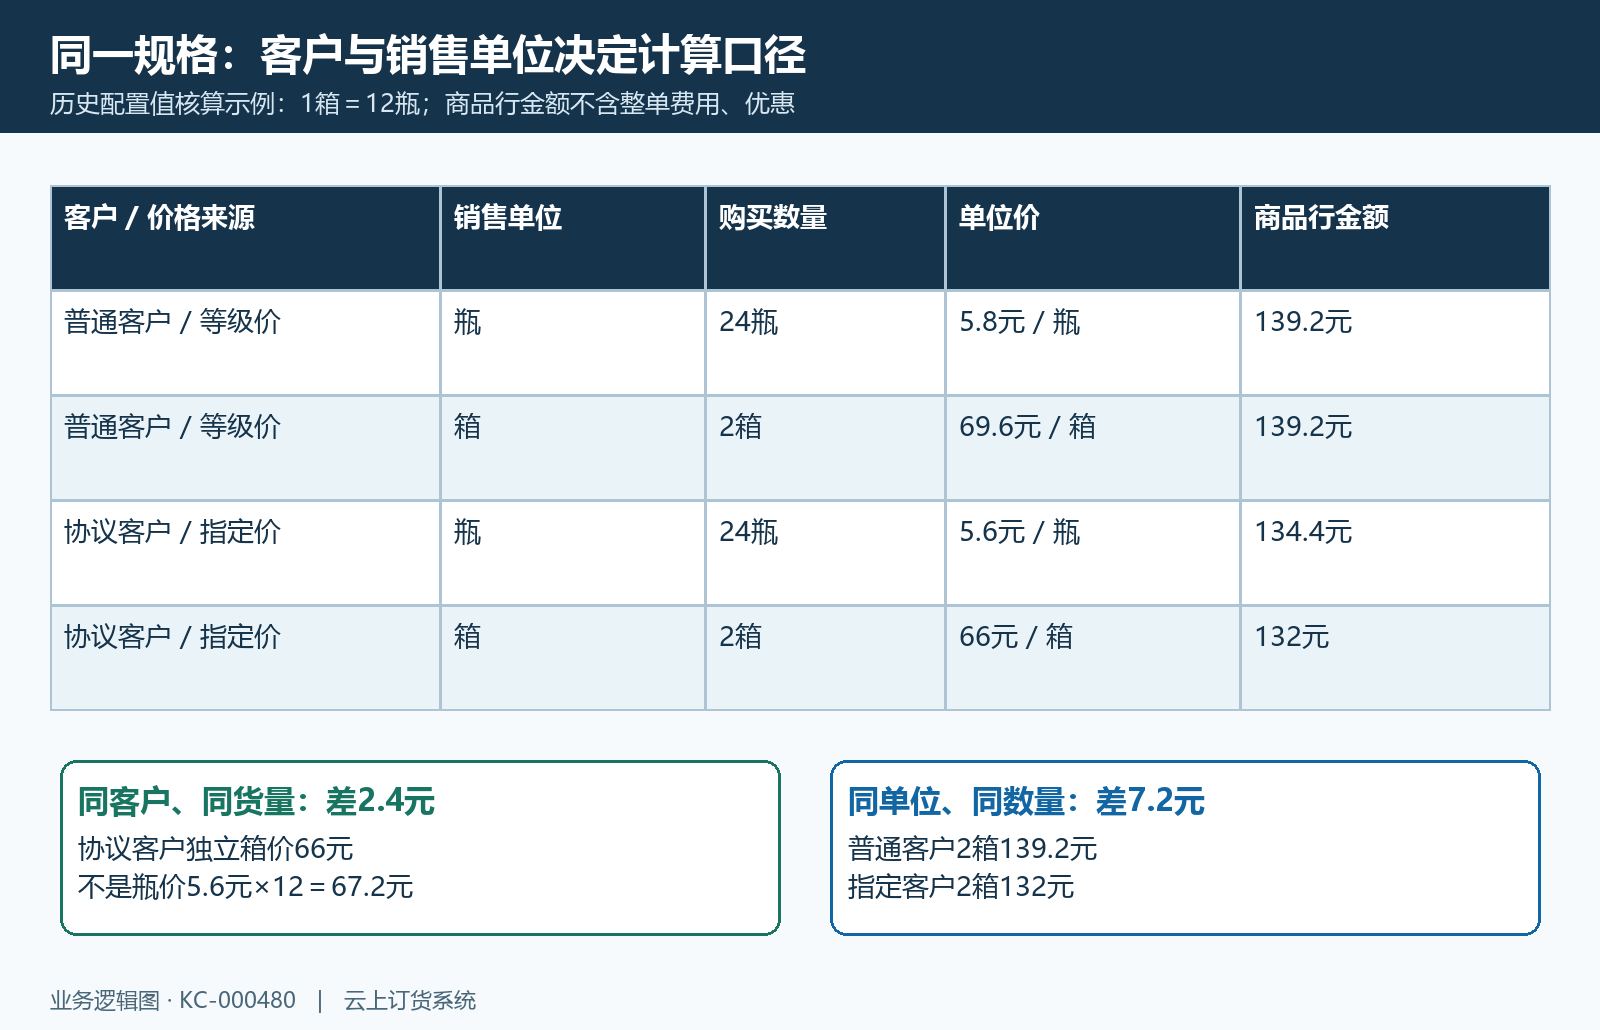This screenshot has width=1600, height=1030.
Task: Click the "客户 / 价格来源" column header
Action: (160, 217)
